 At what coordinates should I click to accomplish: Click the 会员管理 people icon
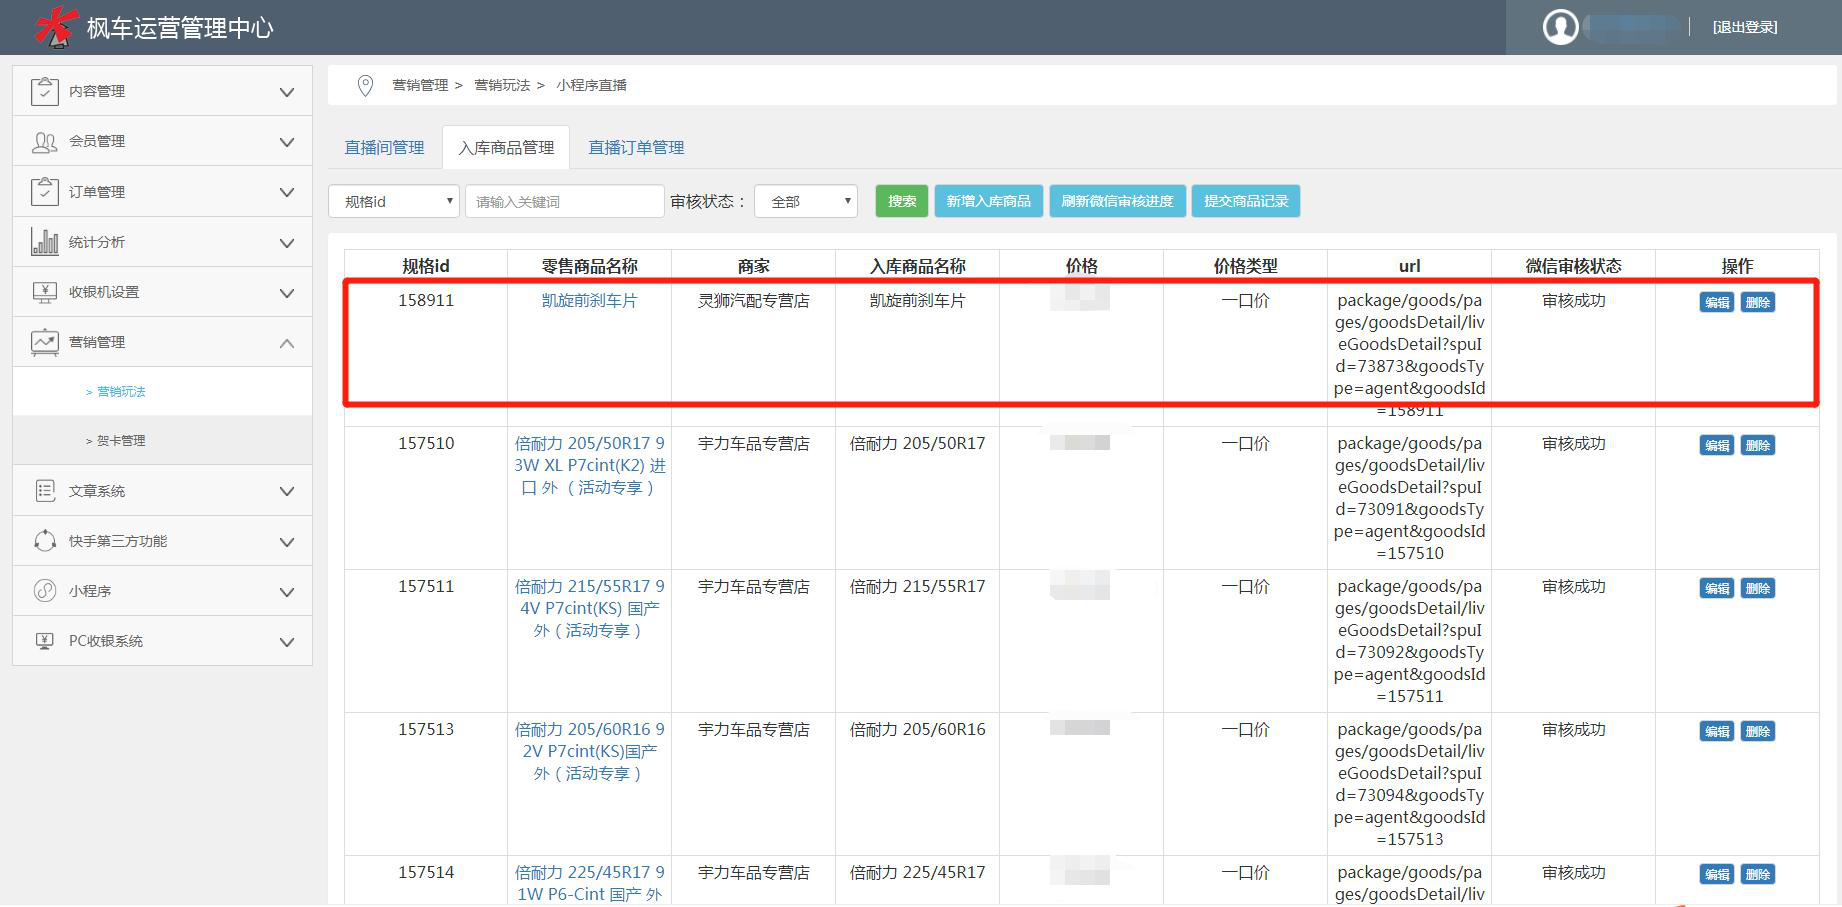(x=45, y=142)
